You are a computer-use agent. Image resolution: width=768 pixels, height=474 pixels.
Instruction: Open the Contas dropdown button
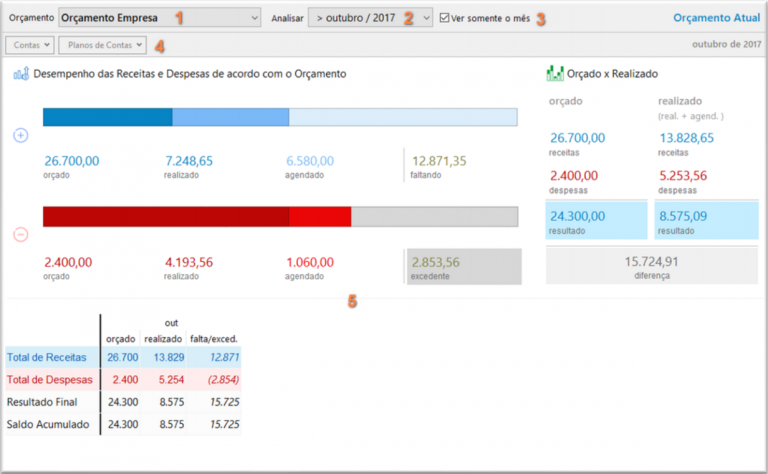[30, 45]
